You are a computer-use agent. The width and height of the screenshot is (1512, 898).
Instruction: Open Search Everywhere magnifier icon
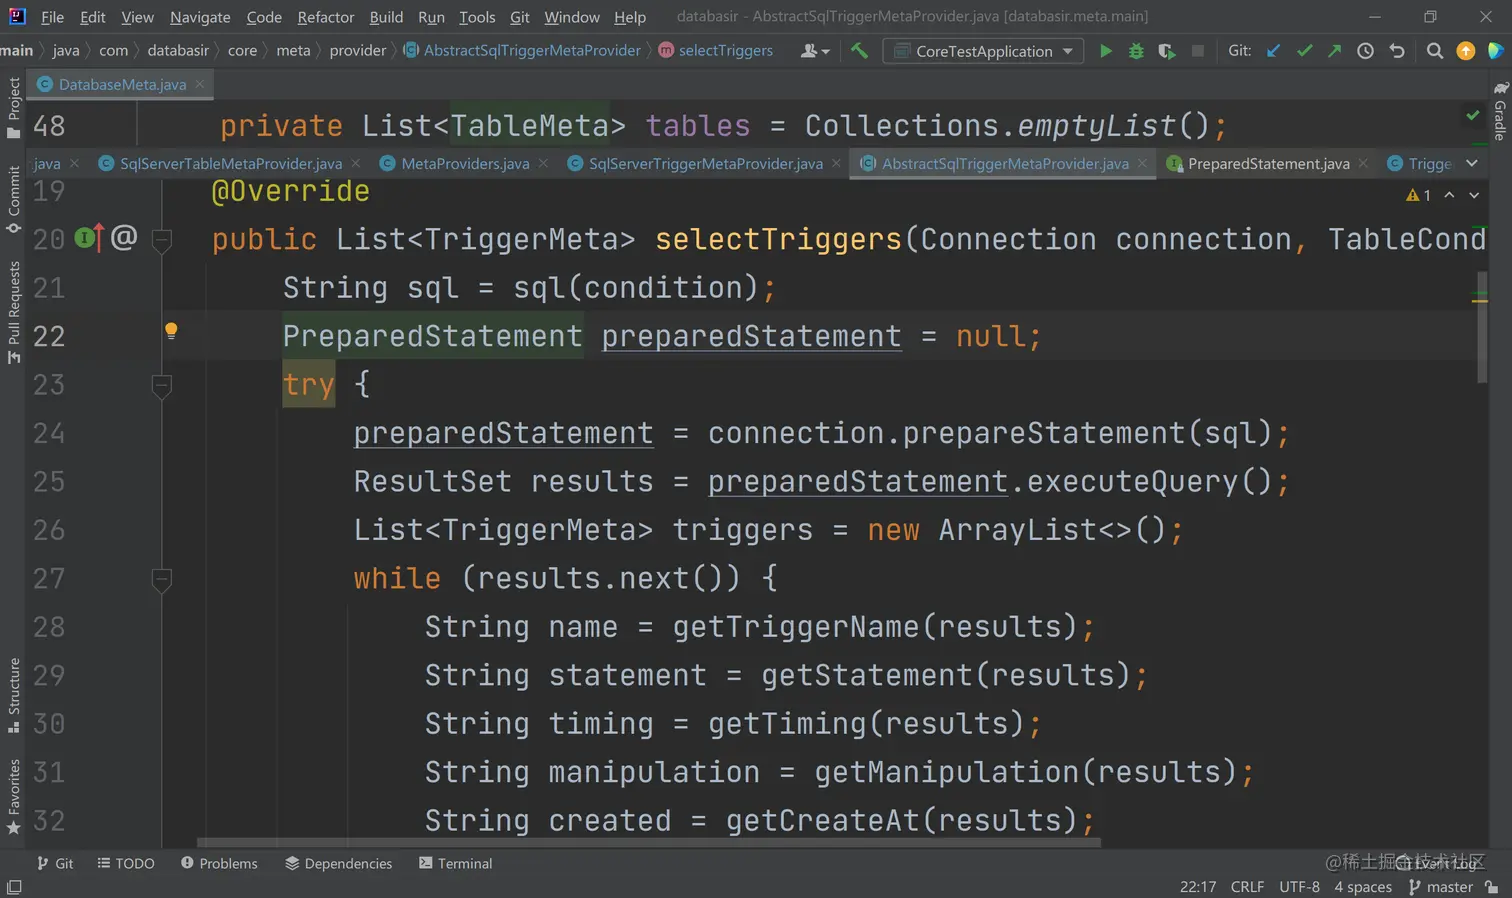[1435, 51]
